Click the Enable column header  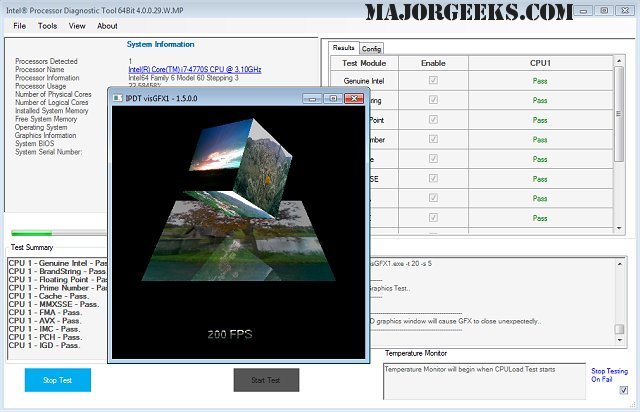433,63
